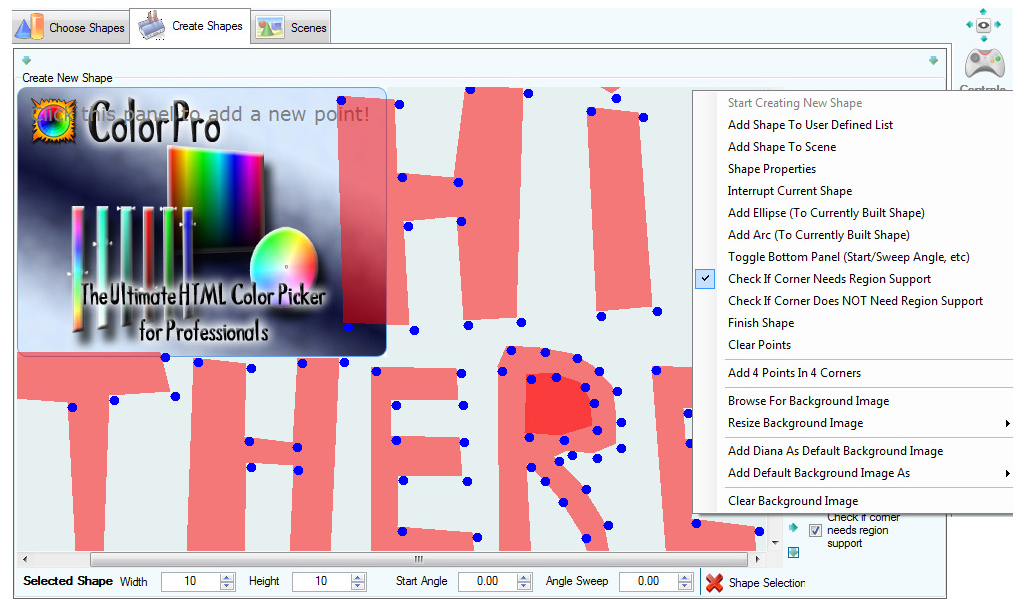Click the gamepad Controls icon
The image size is (1024, 600).
tap(984, 65)
